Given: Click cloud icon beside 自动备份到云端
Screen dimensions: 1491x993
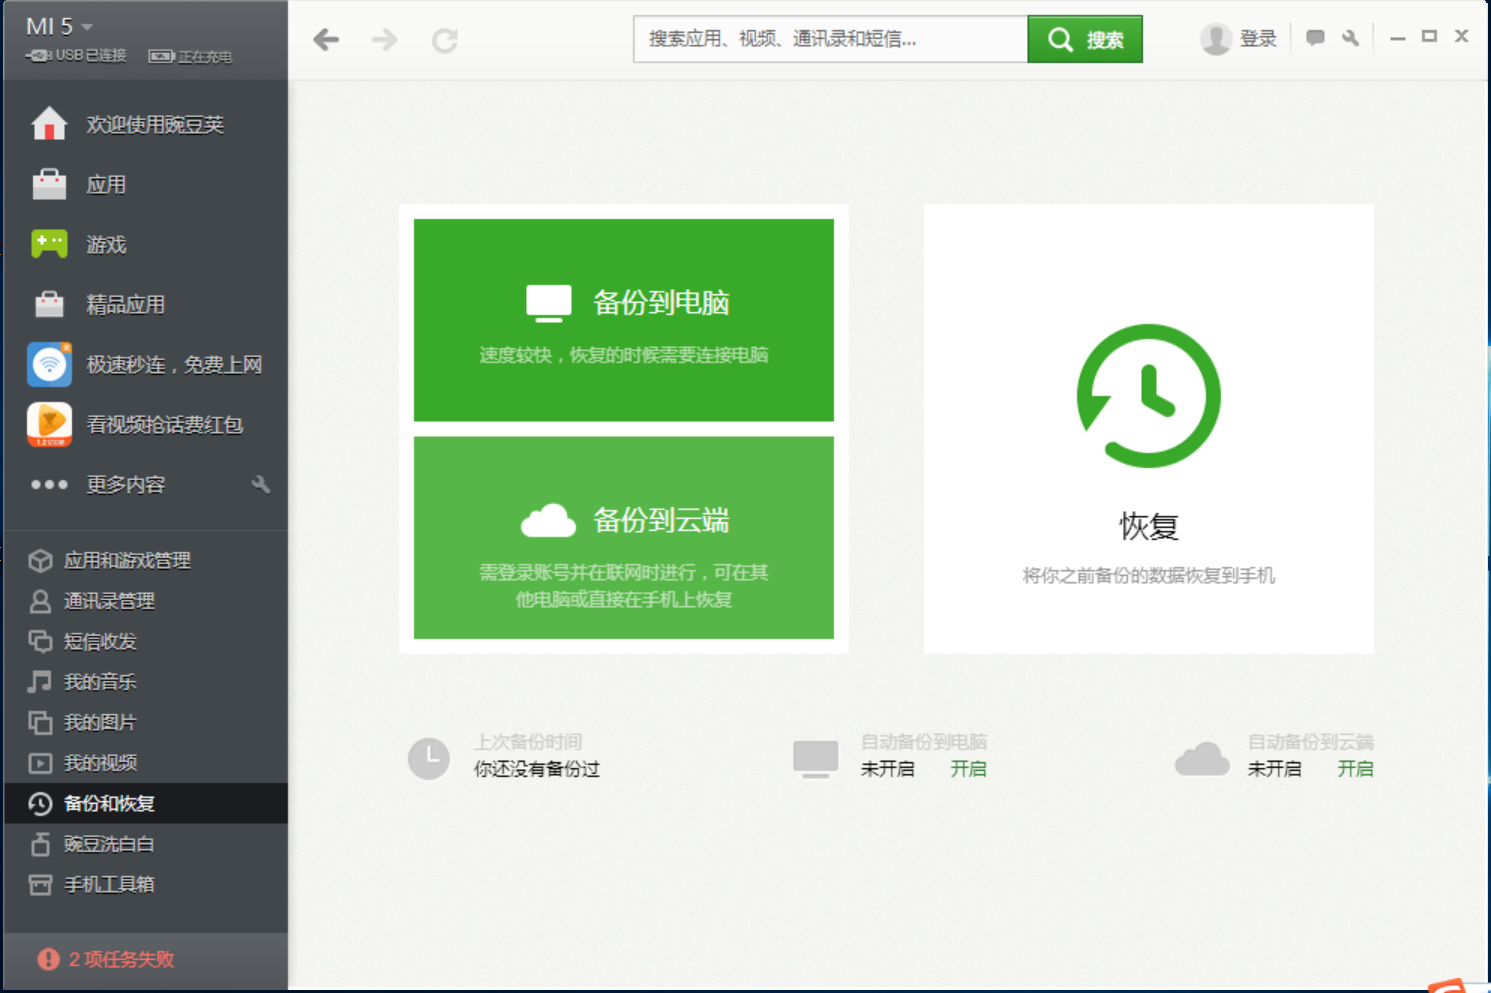Looking at the screenshot, I should click(x=1202, y=759).
